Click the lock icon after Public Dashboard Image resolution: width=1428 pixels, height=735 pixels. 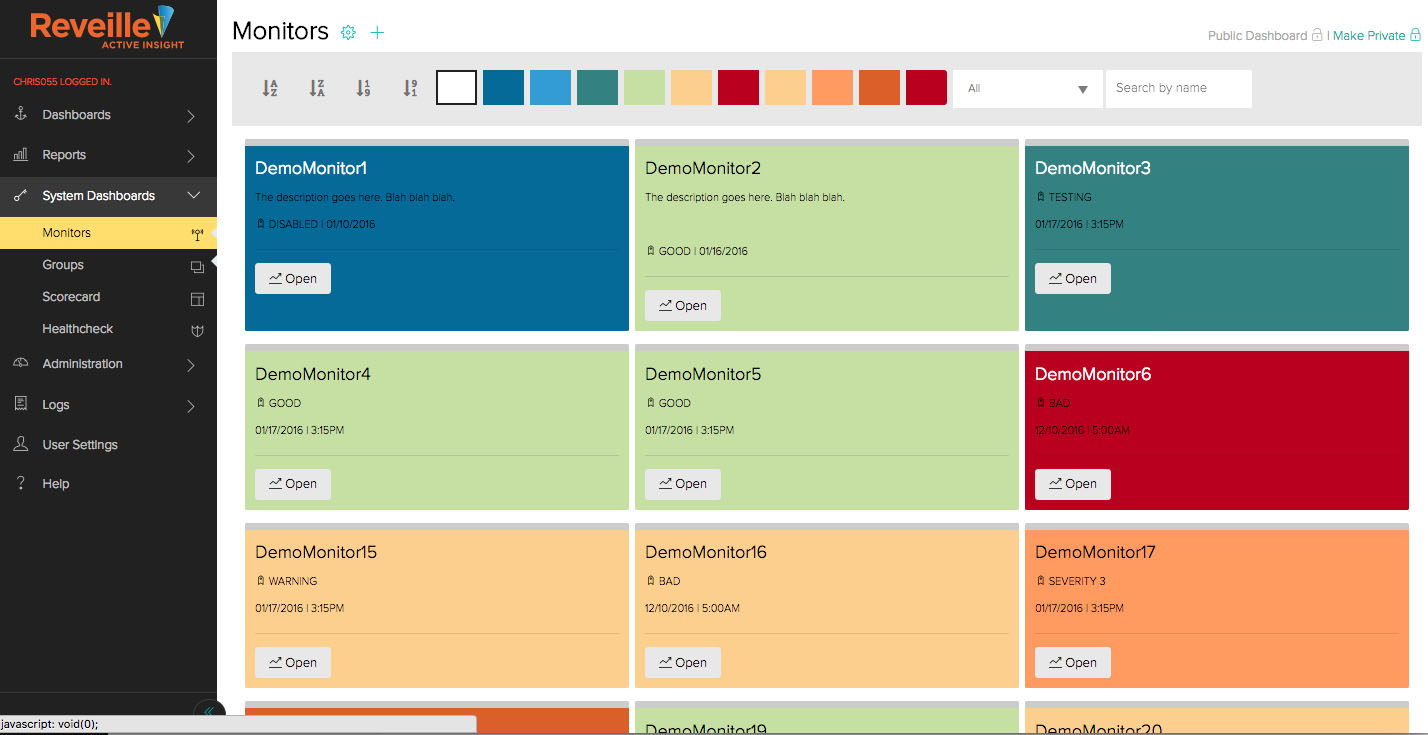[1317, 35]
